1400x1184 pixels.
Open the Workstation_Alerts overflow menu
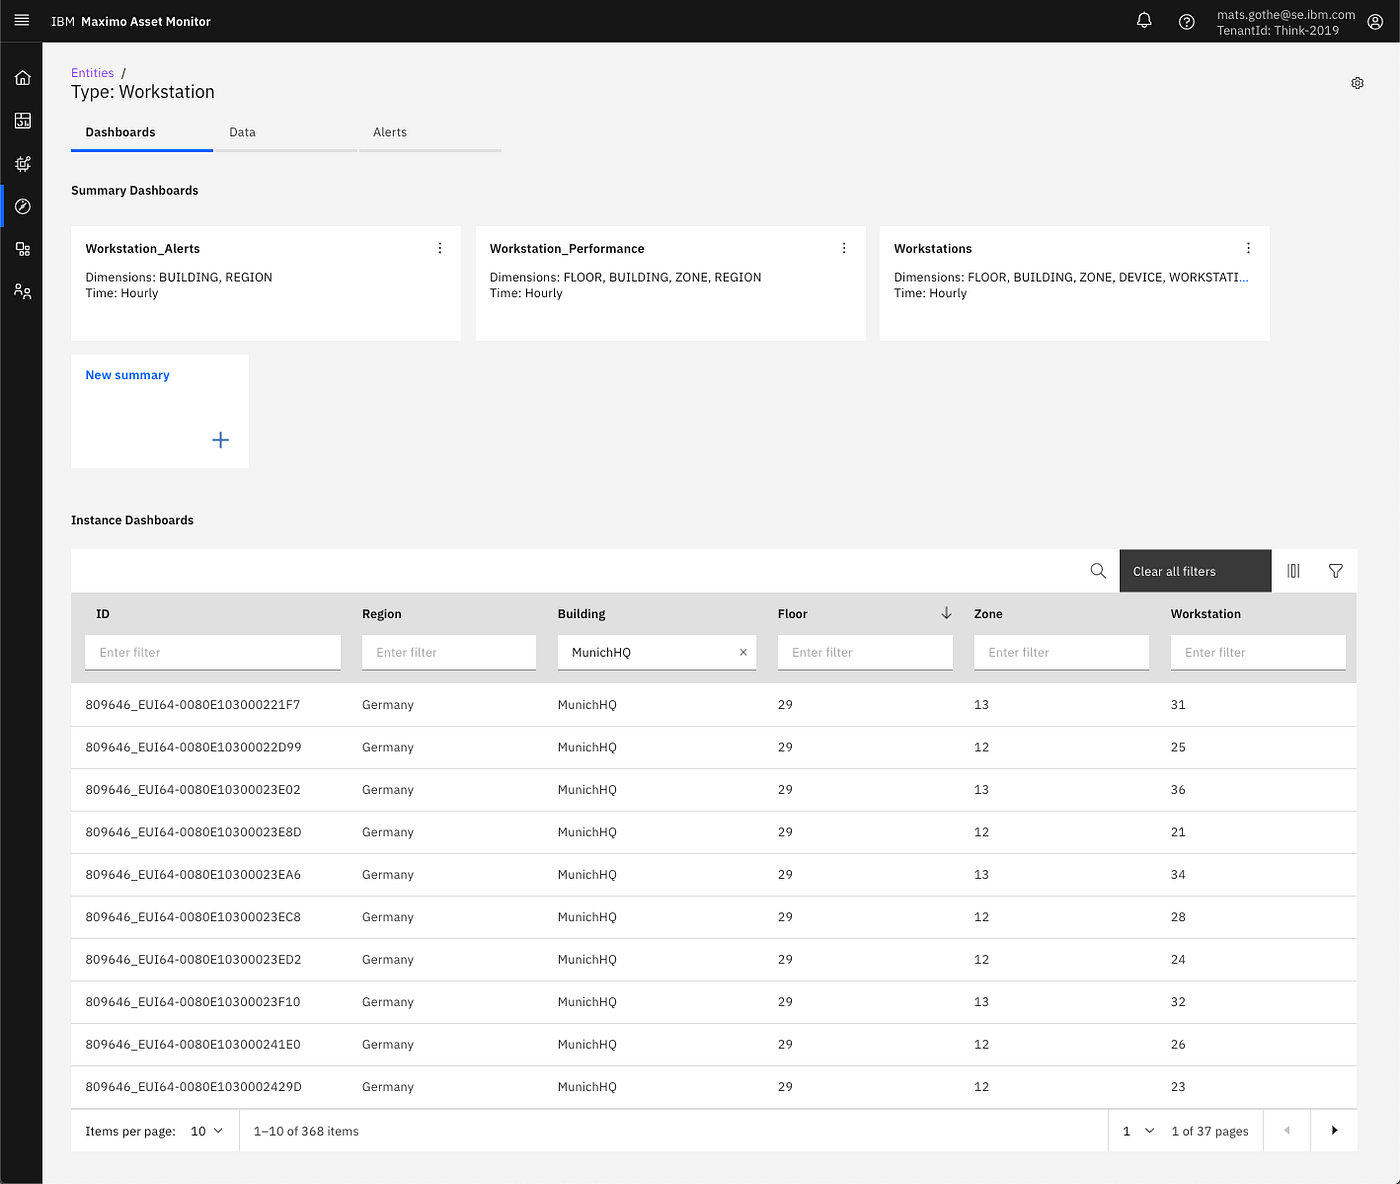440,247
